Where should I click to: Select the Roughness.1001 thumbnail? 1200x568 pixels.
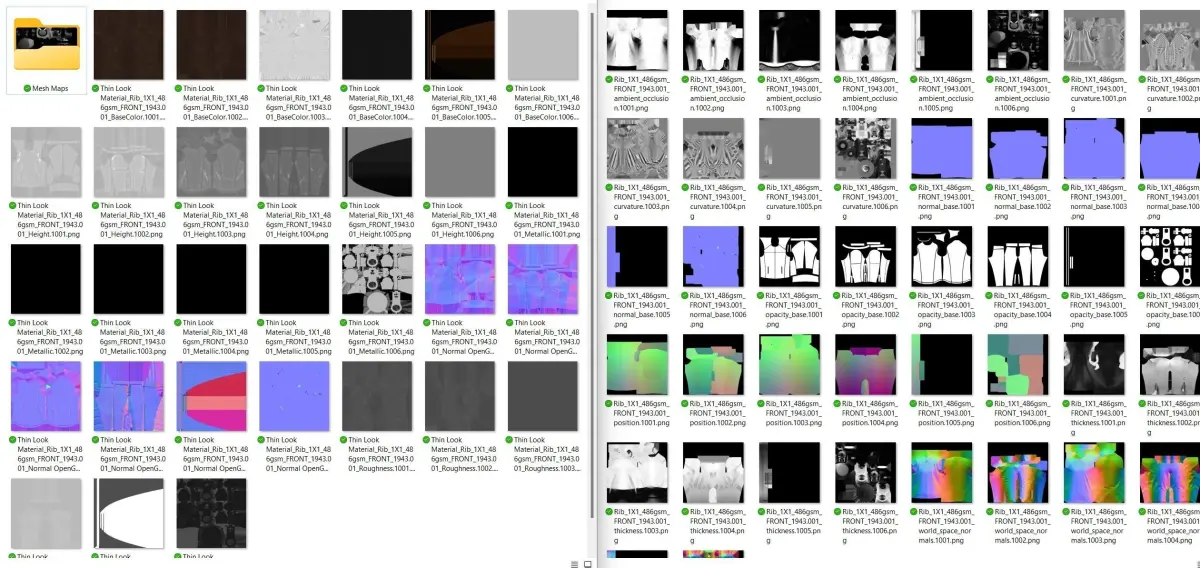379,396
